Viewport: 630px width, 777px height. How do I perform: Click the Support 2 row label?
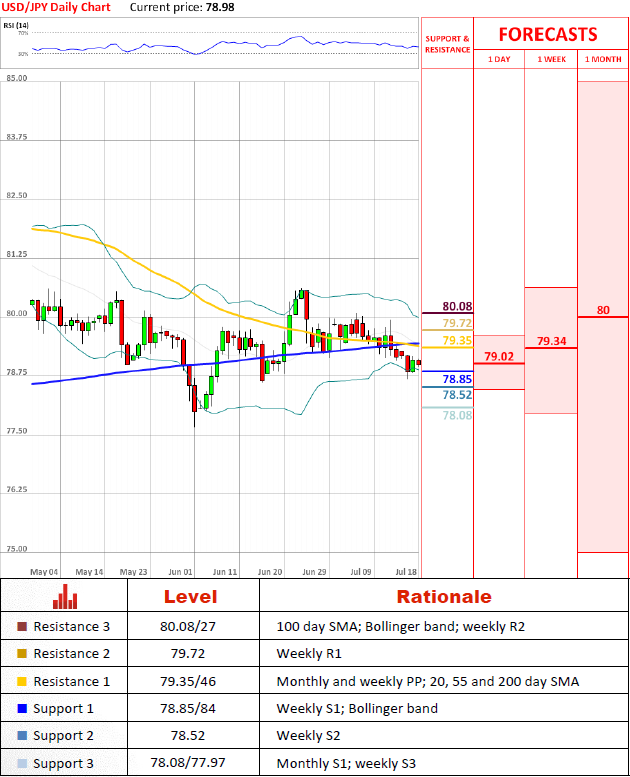pos(63,736)
